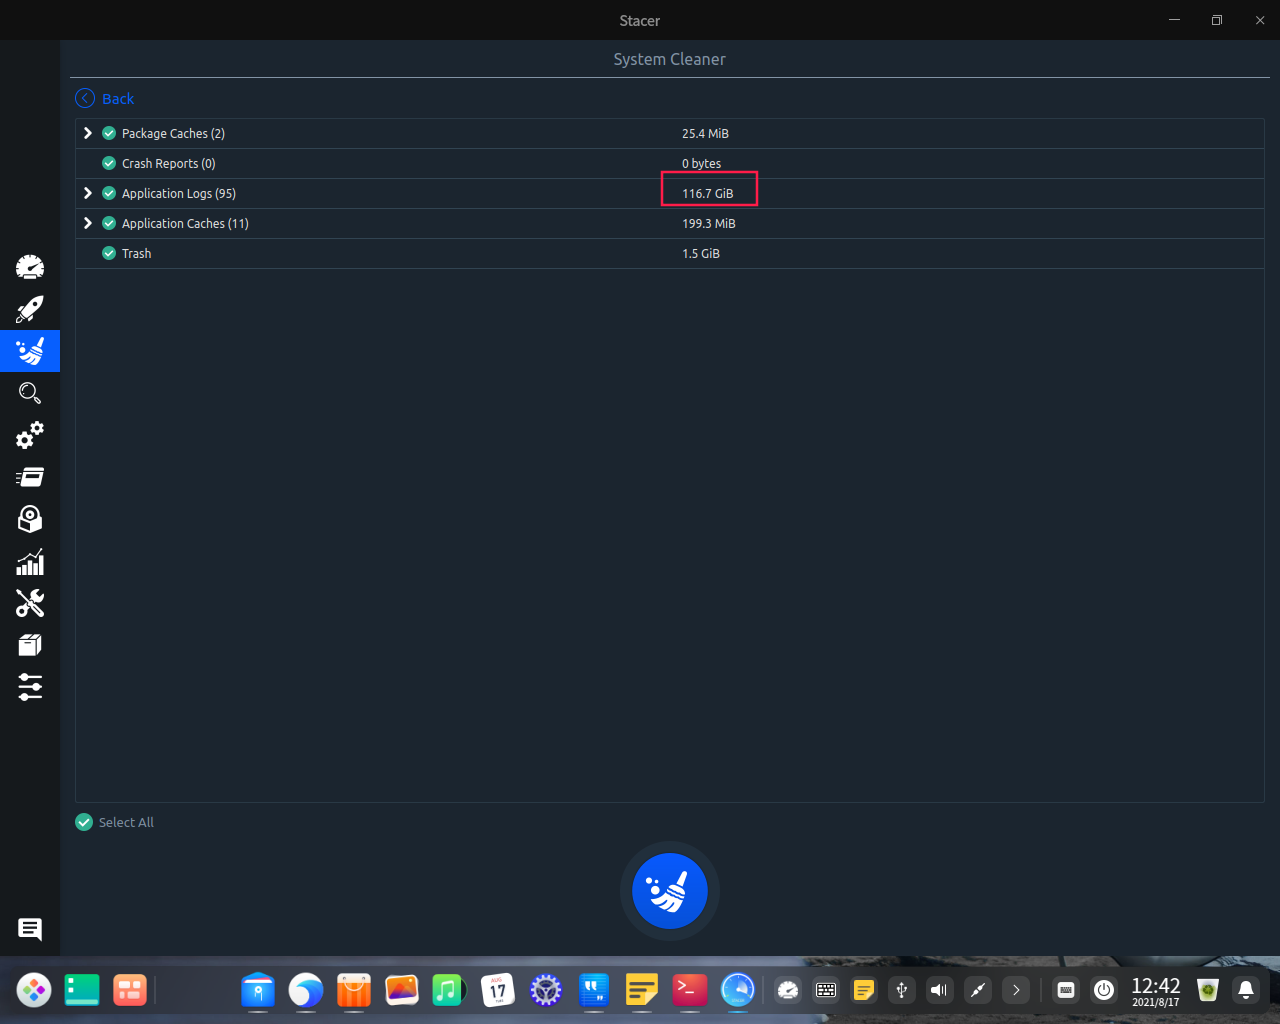Select the "Application Caches (11)" label
1280x1024 pixels.
(185, 223)
